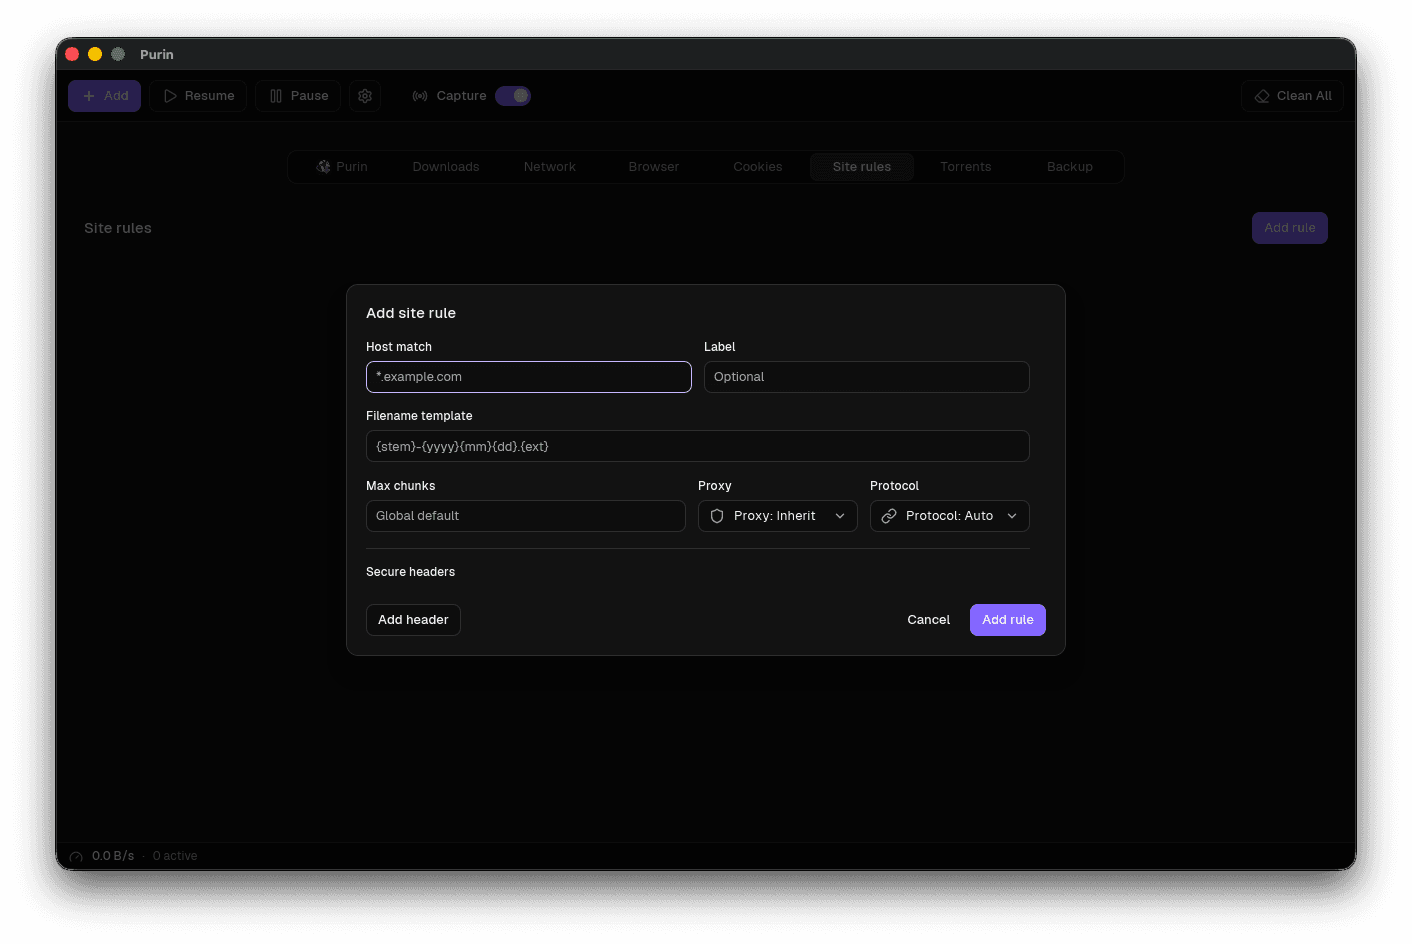Screen dimensions: 1412x944
Task: Click the 0.0 B/s speed readout
Action: (x=113, y=856)
